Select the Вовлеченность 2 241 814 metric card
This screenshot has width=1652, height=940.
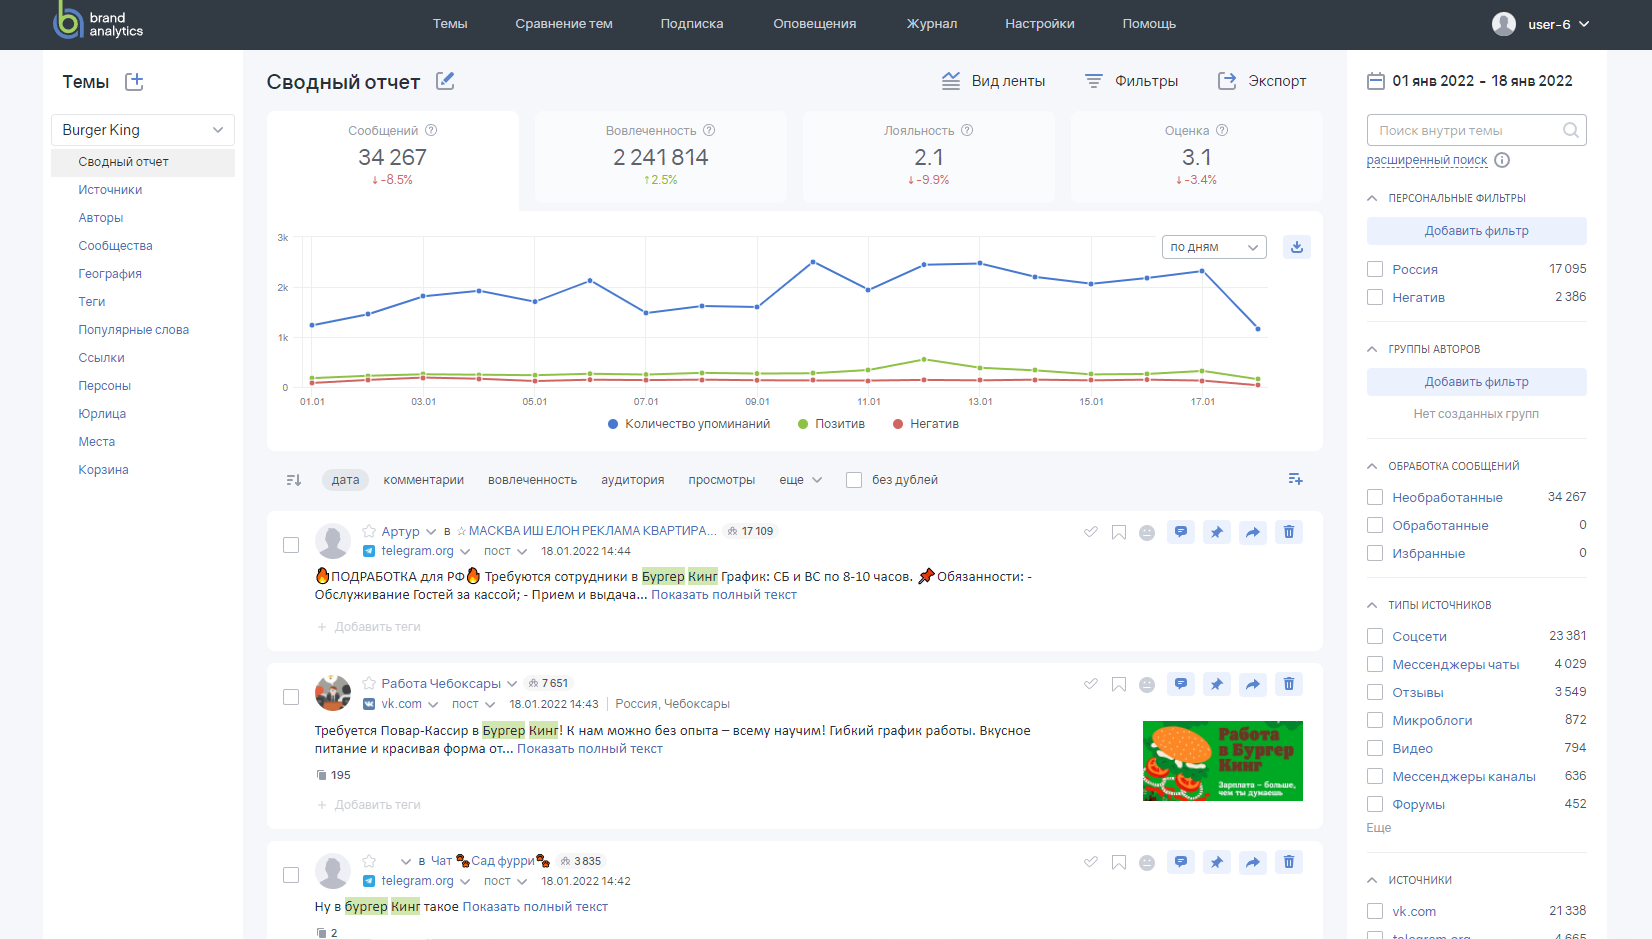661,157
